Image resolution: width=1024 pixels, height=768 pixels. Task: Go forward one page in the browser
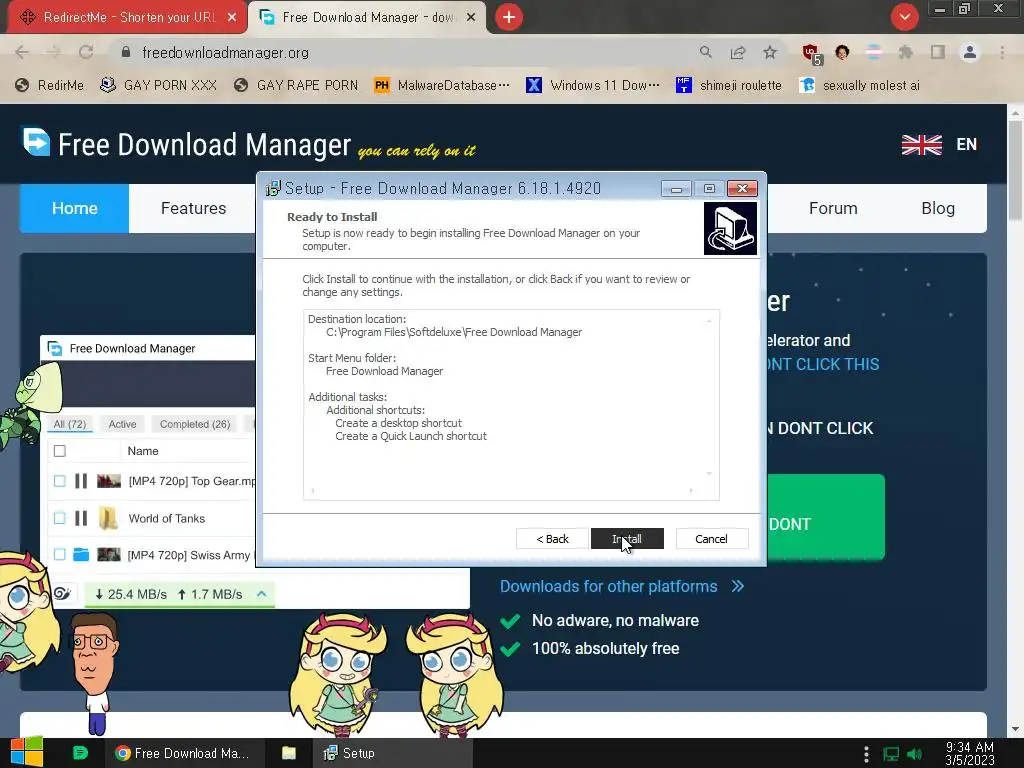tap(54, 52)
